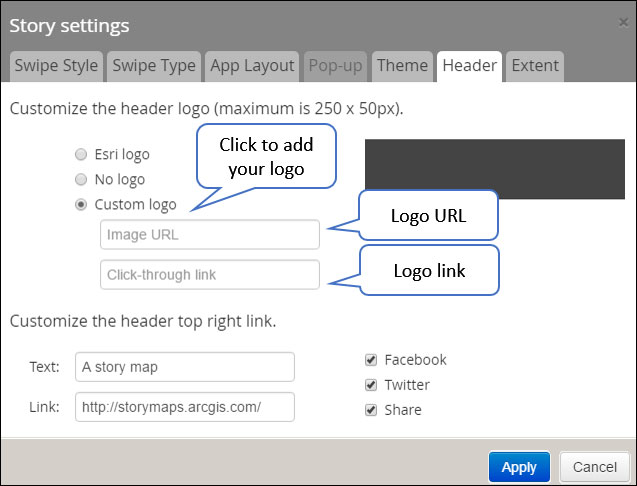Screen dimensions: 637x486
Task: Focus the Click-through link field
Action: pyautogui.click(x=210, y=275)
